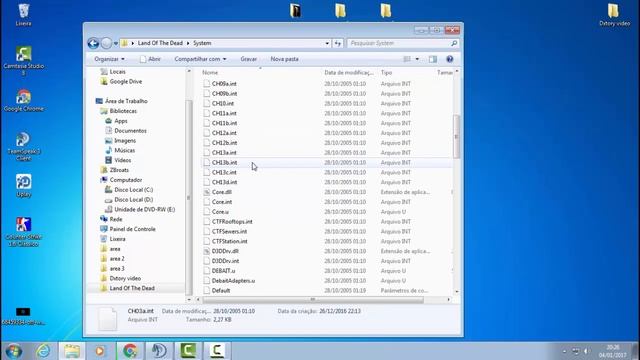Screen dimensions: 640x360
Task: Select the file CH10.int
Action: [x=223, y=103]
